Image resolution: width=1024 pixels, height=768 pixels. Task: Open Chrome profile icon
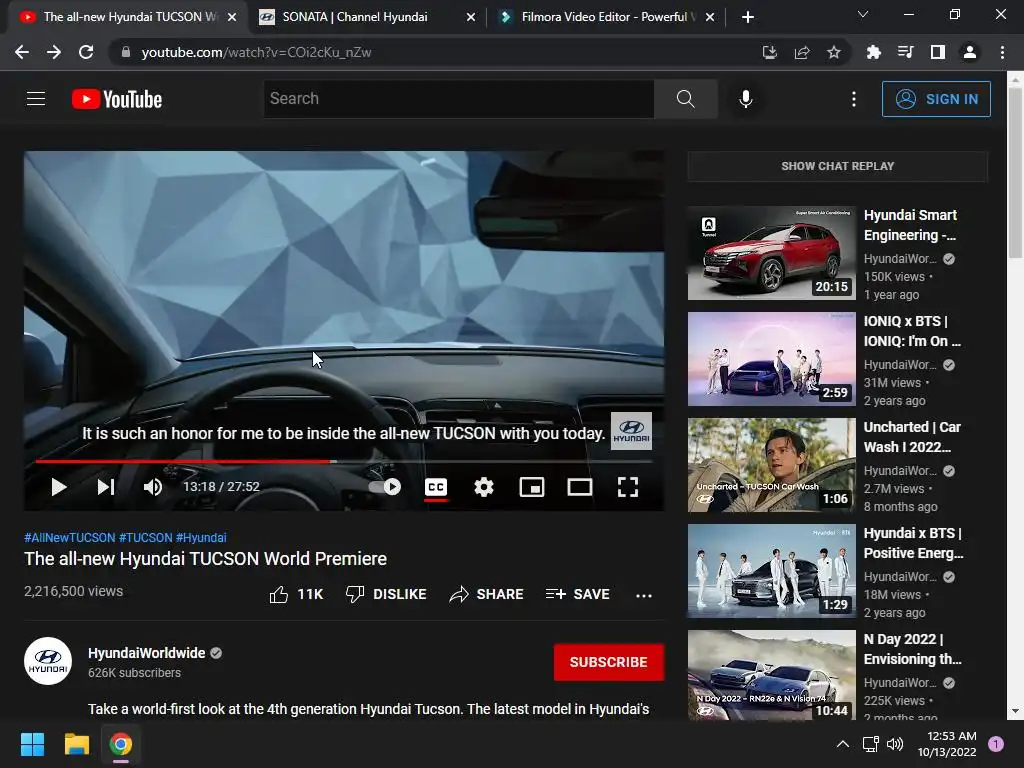(x=970, y=52)
